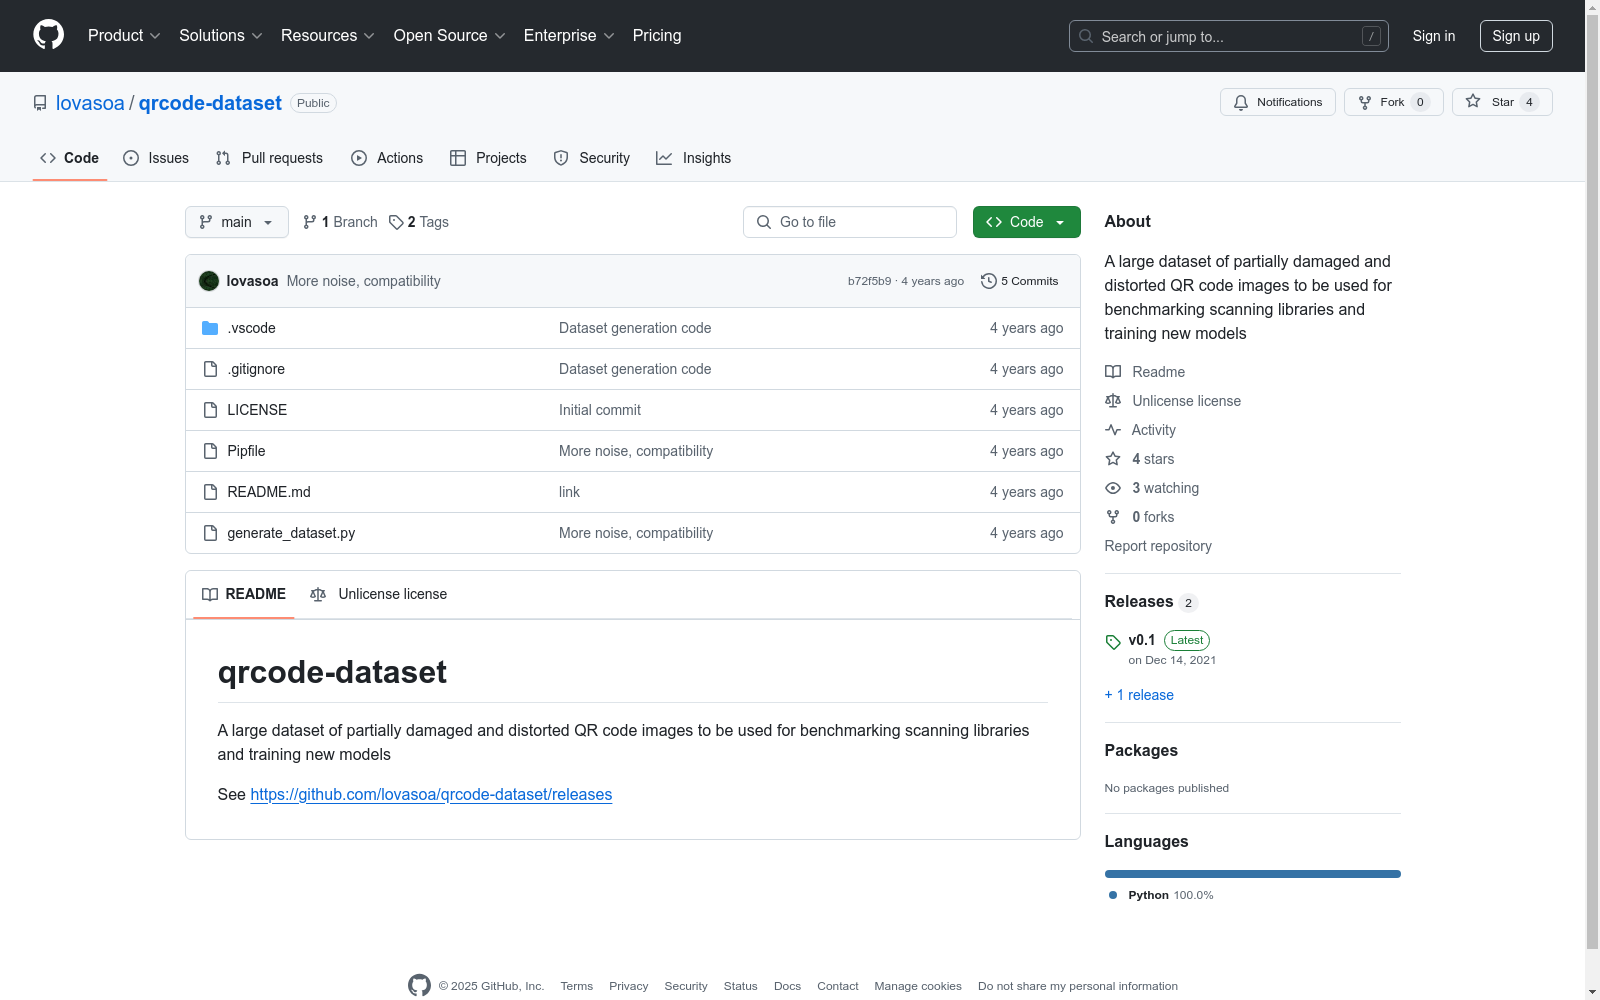1600x1000 pixels.
Task: Focus the Search or jump to field
Action: coord(1228,36)
